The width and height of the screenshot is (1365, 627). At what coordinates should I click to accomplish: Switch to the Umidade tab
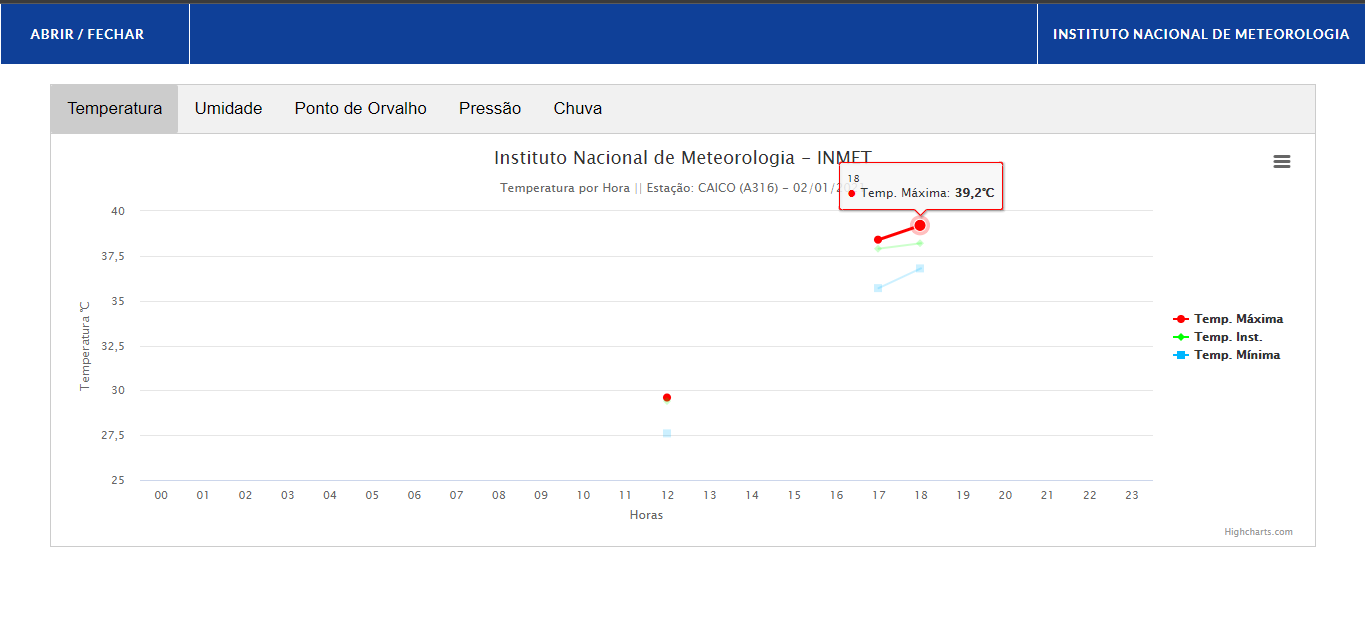[x=228, y=109]
